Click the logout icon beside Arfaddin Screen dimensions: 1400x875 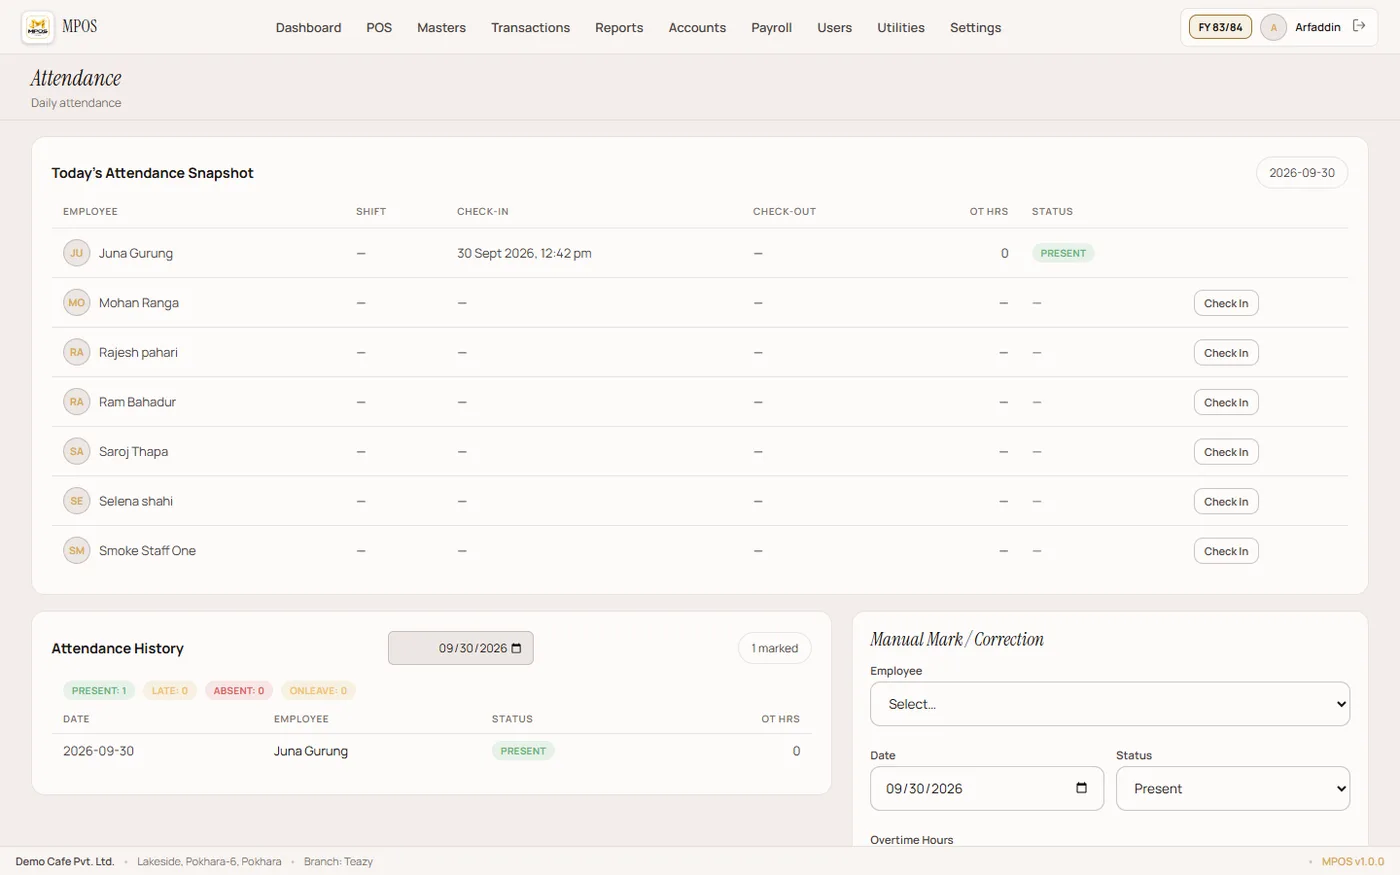pos(1359,26)
